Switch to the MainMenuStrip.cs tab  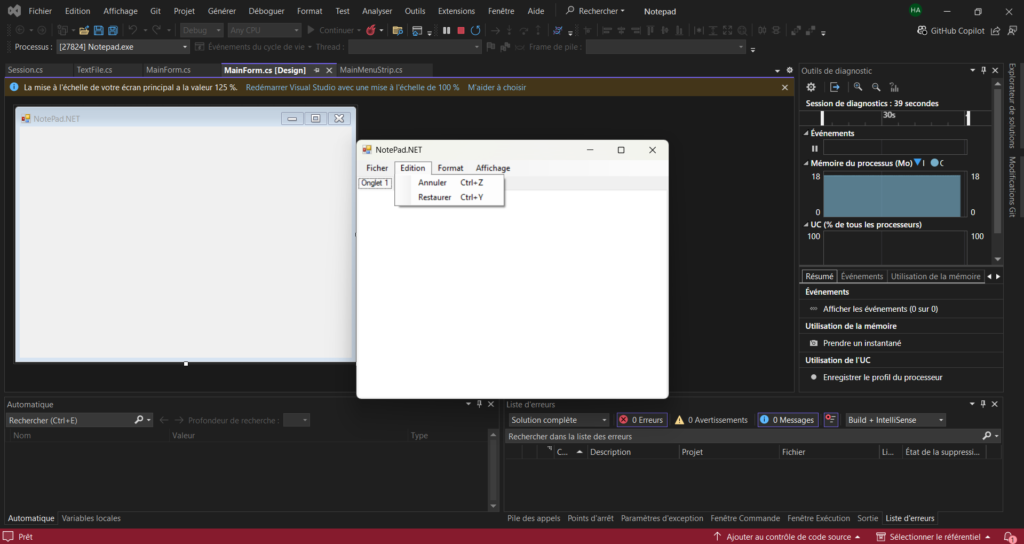(371, 70)
